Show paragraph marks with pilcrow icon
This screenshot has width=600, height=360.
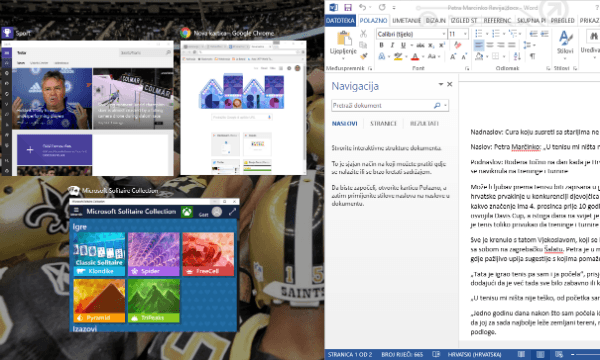532,57
